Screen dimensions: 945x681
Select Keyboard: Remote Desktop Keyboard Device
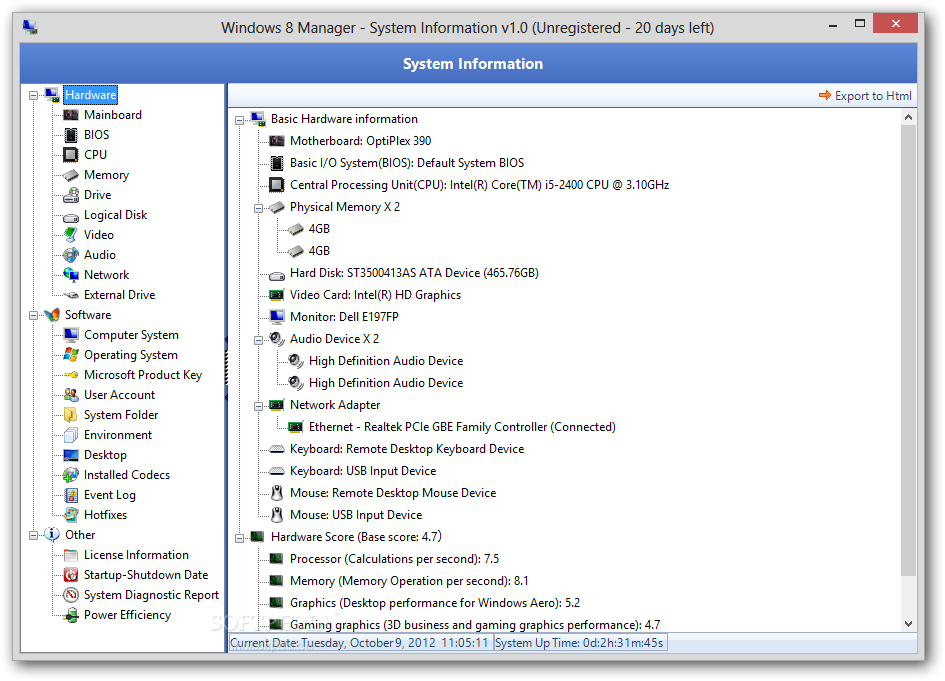point(407,449)
